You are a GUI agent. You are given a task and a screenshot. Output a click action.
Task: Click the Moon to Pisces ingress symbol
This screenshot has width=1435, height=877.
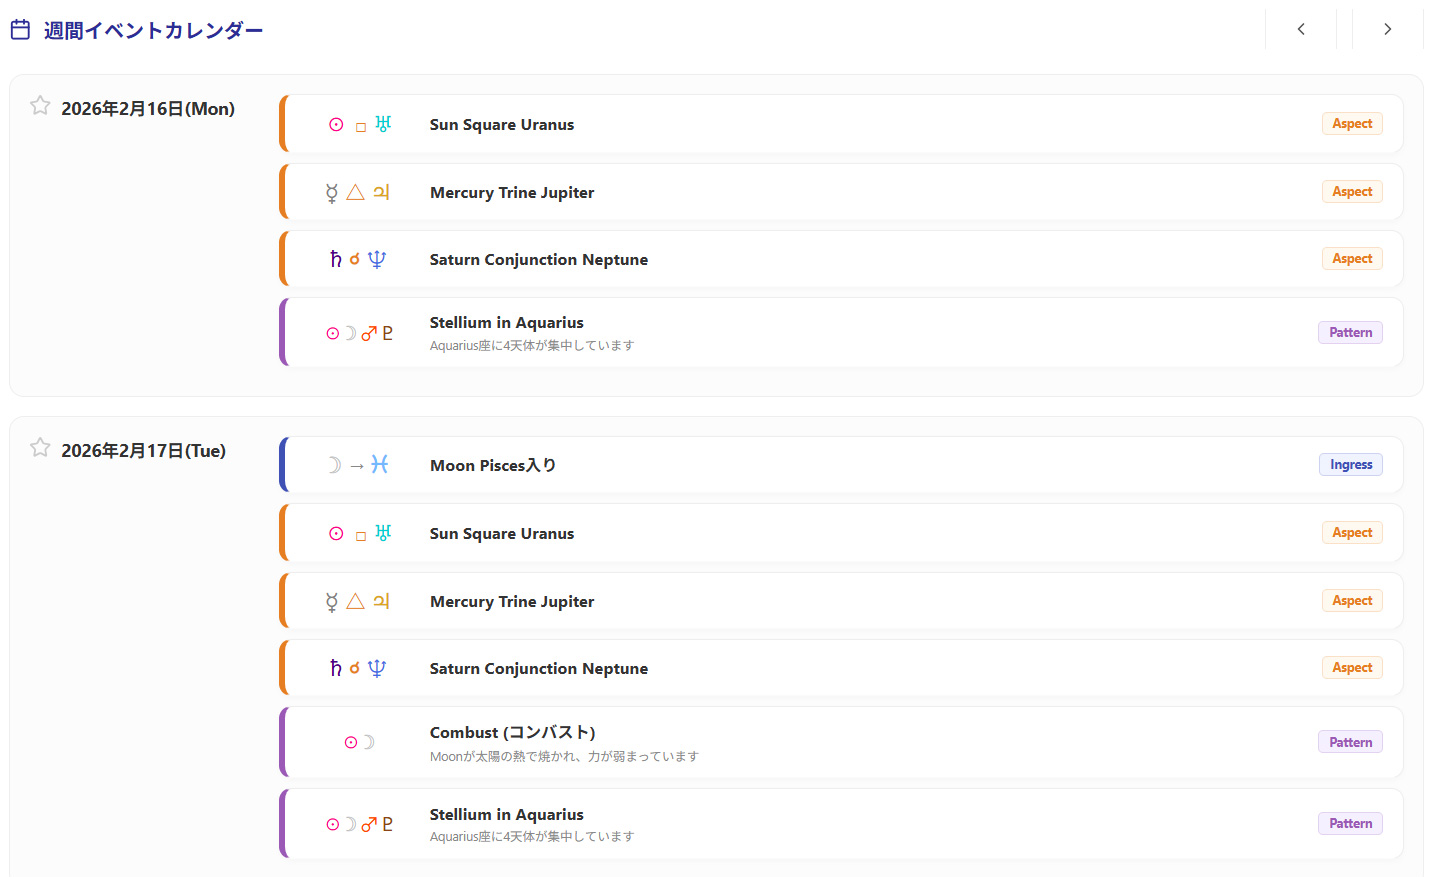click(x=357, y=465)
